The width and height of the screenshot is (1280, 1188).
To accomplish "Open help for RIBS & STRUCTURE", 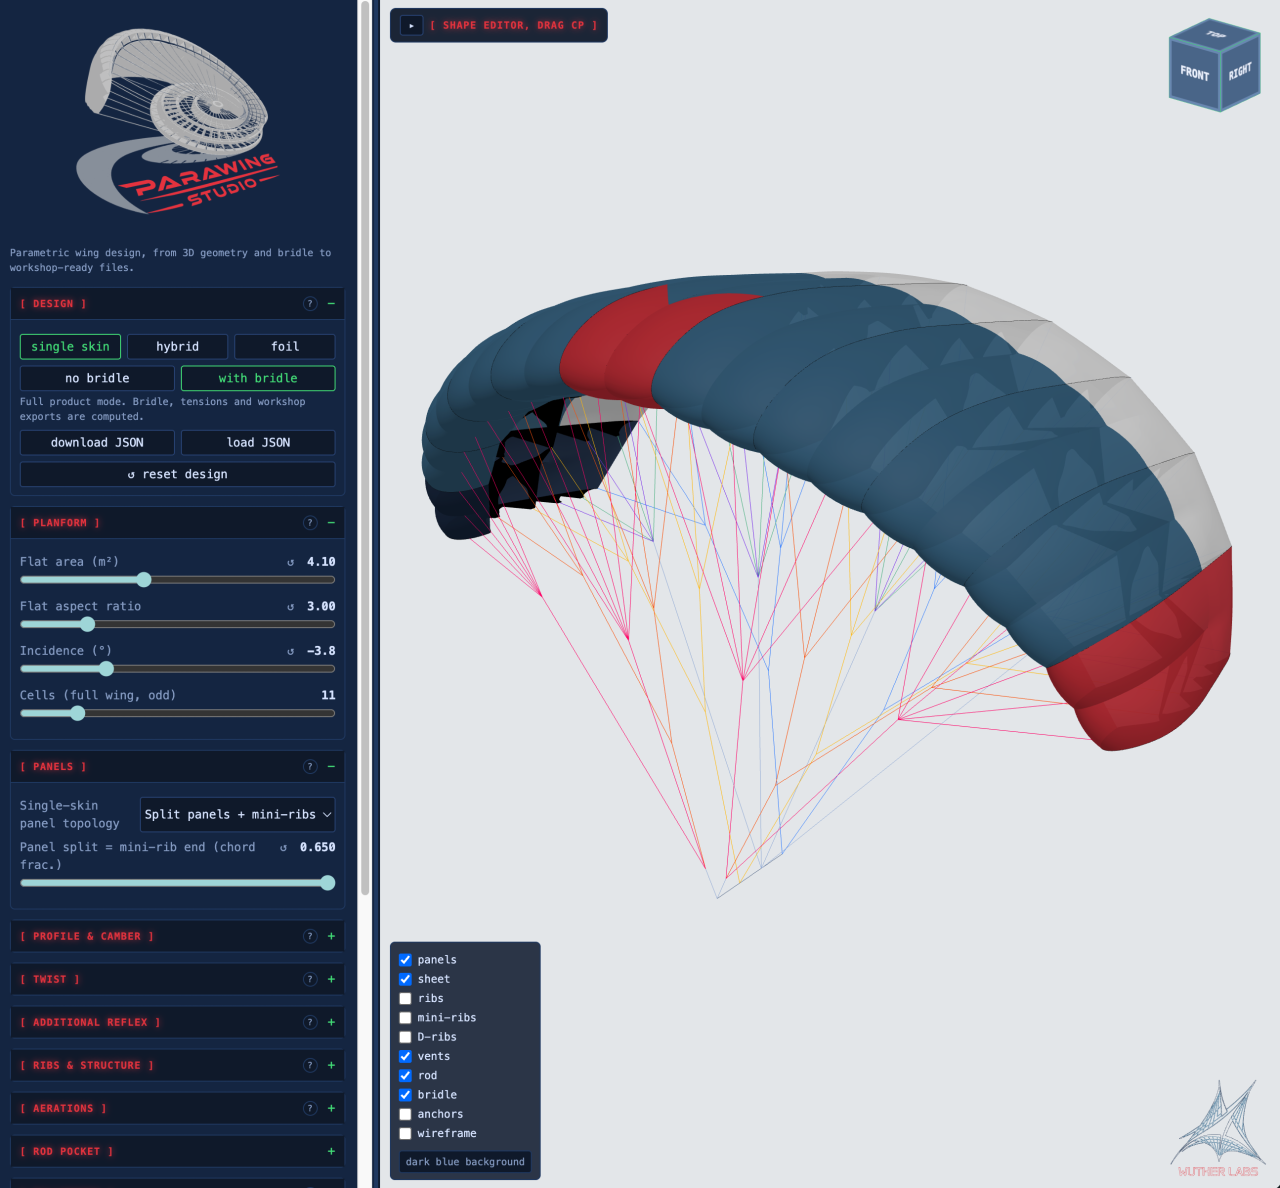I will point(310,1066).
